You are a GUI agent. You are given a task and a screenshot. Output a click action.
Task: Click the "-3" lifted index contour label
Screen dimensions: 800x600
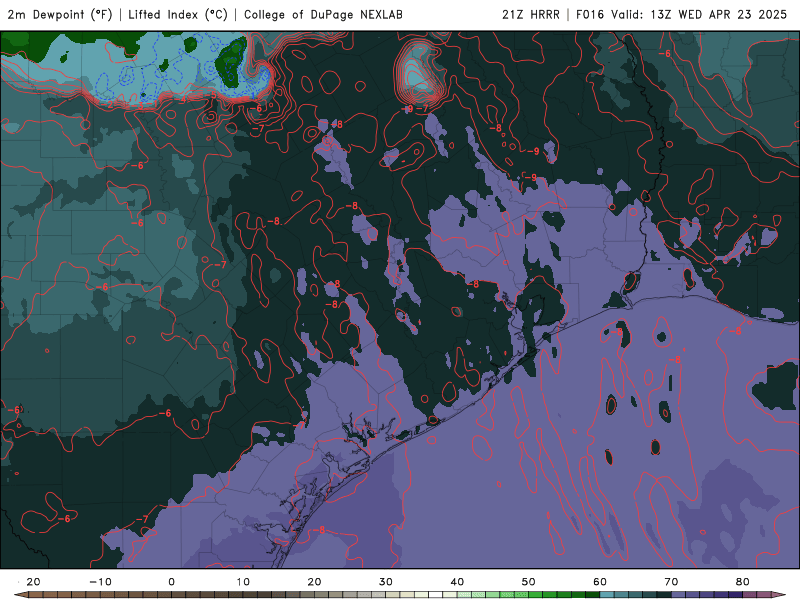point(137,106)
